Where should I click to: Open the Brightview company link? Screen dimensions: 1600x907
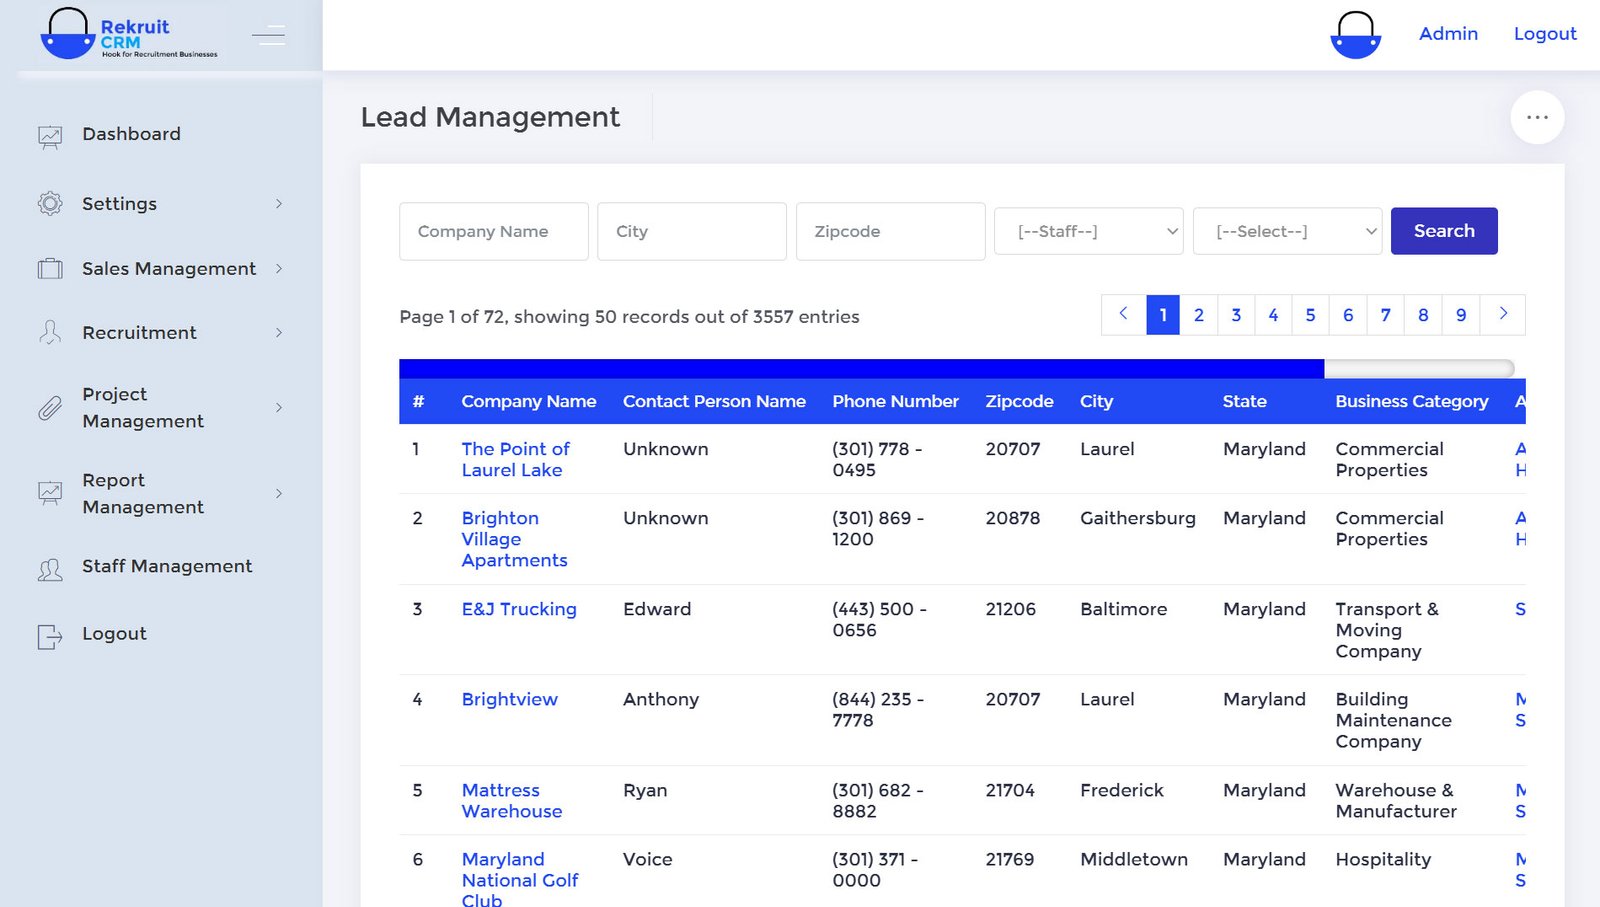pos(509,699)
